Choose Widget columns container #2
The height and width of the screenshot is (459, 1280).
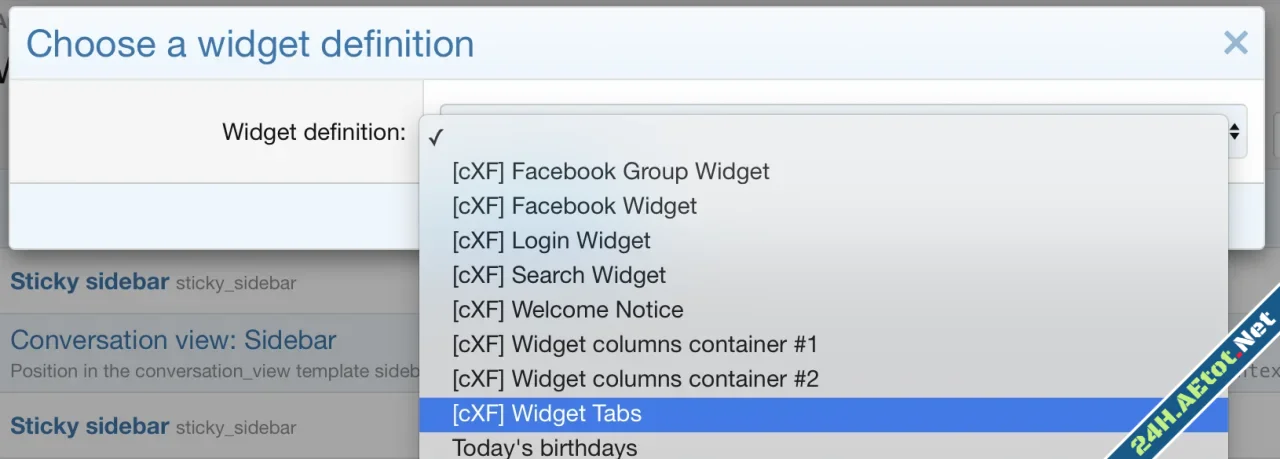tap(635, 379)
